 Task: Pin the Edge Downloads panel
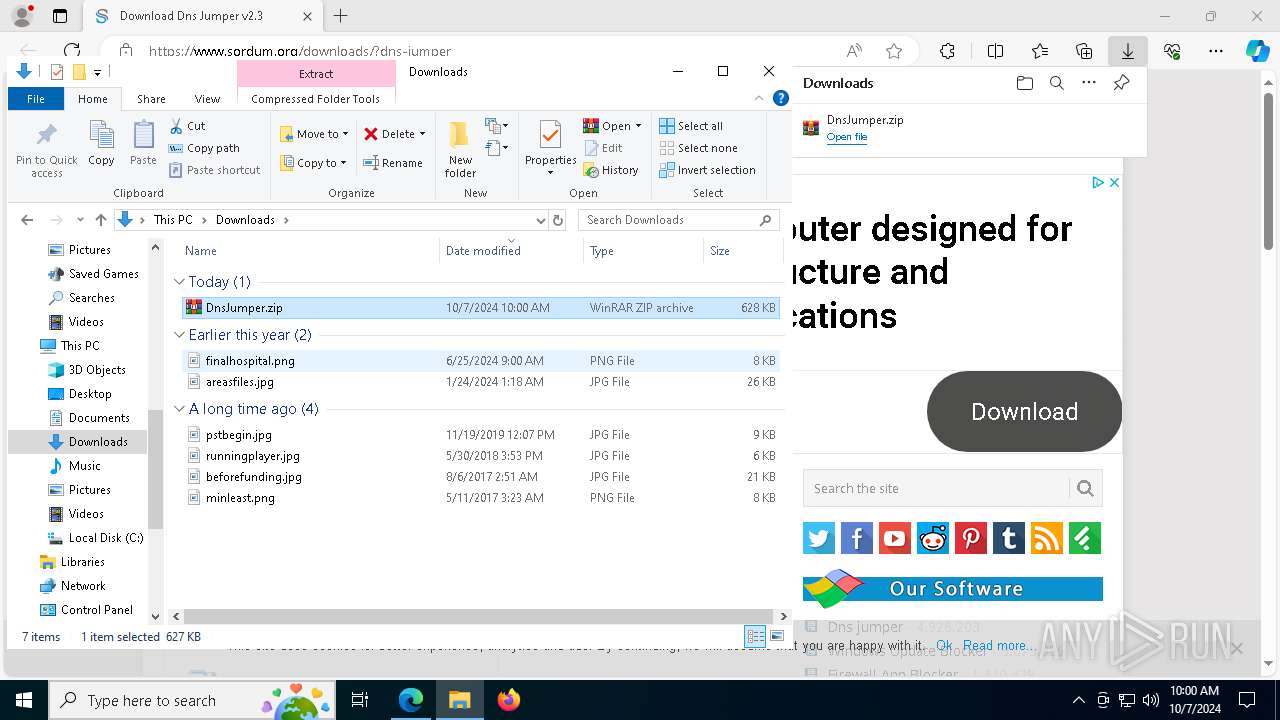click(1121, 83)
